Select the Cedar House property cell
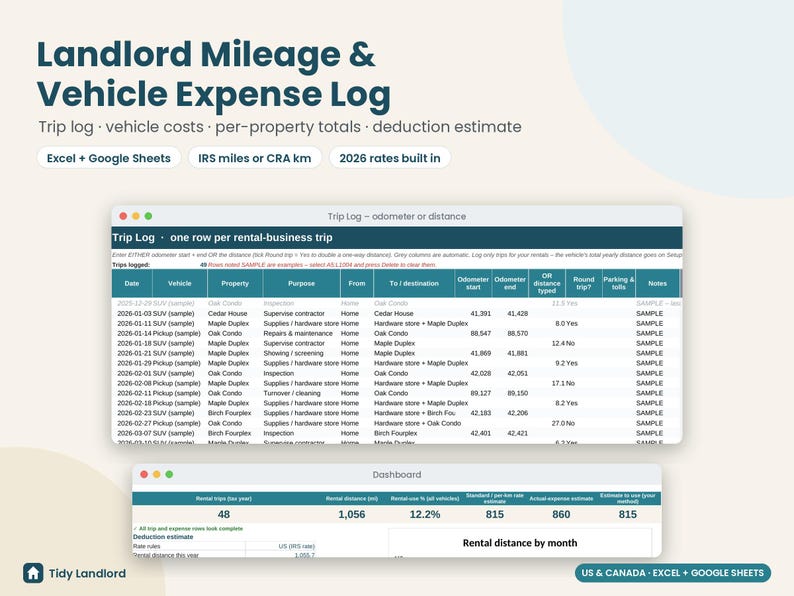Screen dimensions: 794x596 227,313
